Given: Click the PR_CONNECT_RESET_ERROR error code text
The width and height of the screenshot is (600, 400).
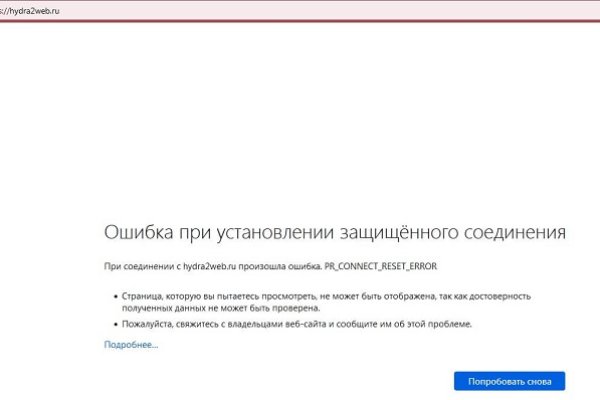Looking at the screenshot, I should click(x=381, y=266).
